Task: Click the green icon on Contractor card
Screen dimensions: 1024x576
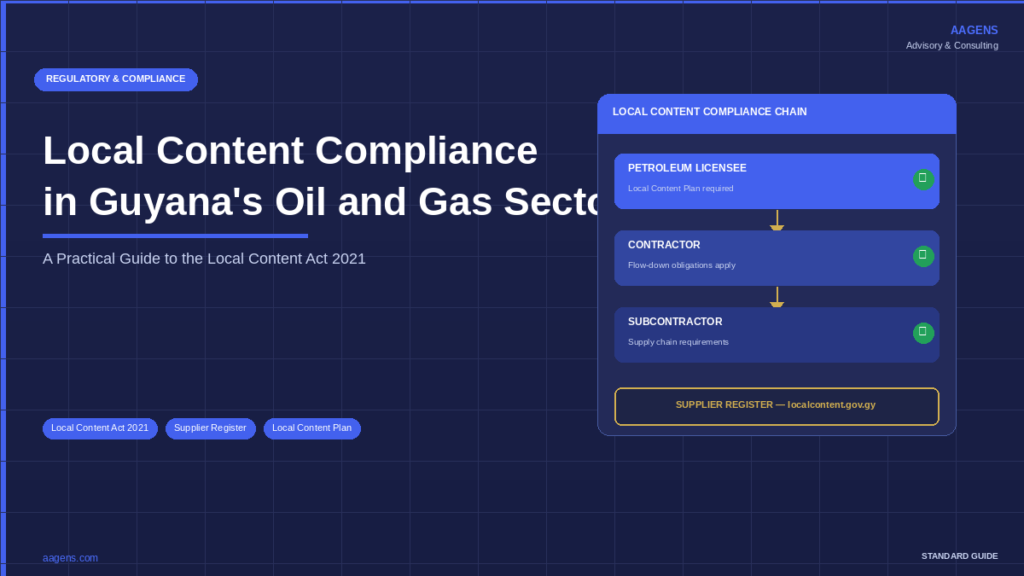Action: point(923,256)
